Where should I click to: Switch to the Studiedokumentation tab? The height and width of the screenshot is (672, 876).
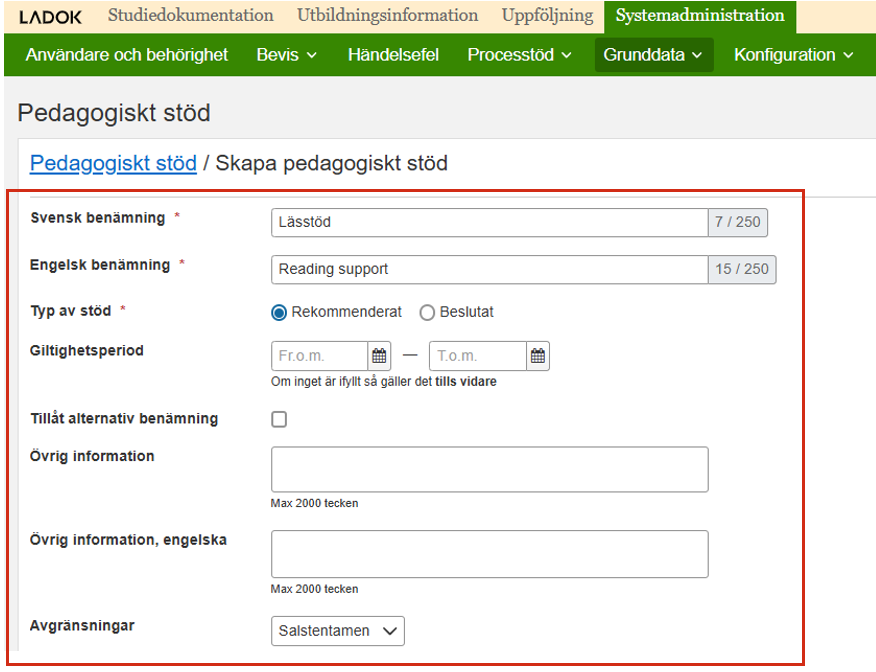coord(191,16)
